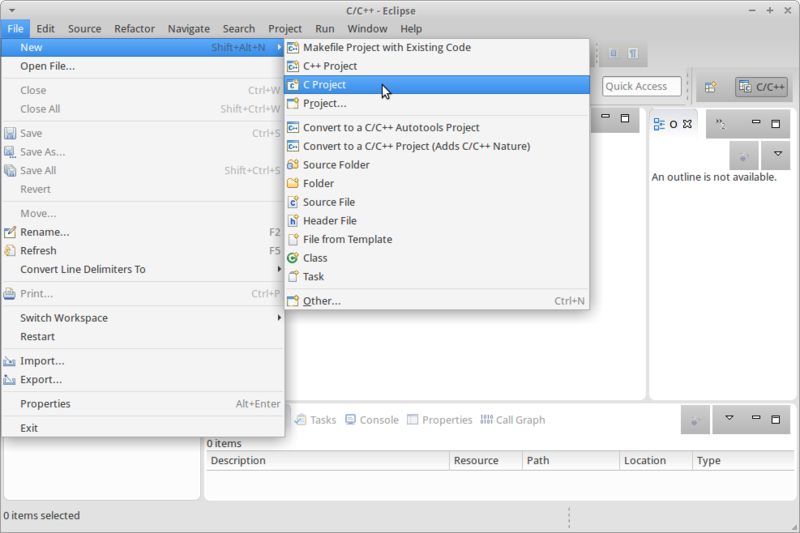Image resolution: width=800 pixels, height=533 pixels.
Task: Click Exit in File menu
Action: [x=143, y=428]
